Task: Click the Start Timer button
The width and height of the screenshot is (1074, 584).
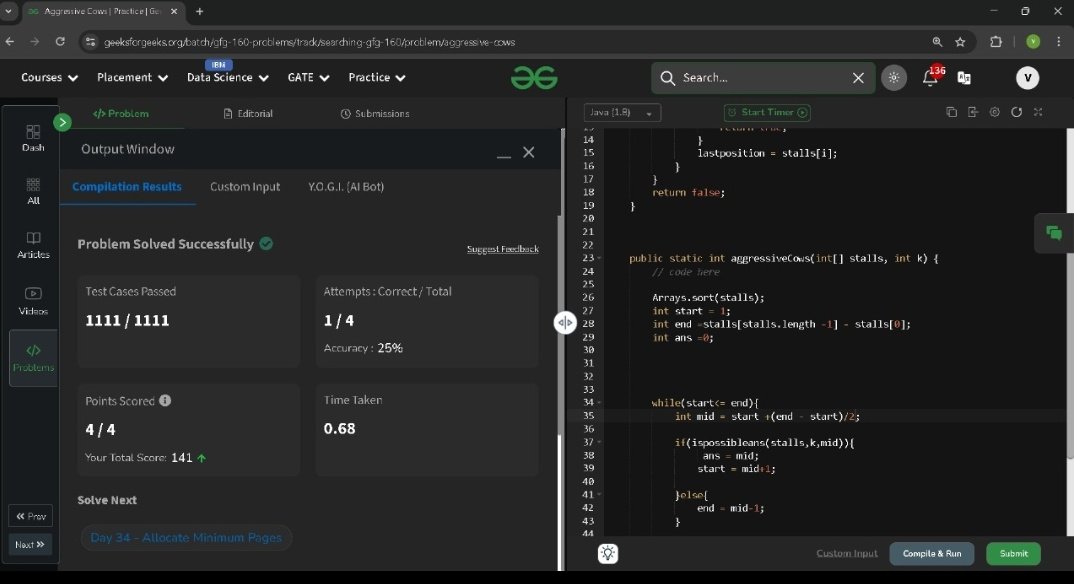Action: pos(767,112)
